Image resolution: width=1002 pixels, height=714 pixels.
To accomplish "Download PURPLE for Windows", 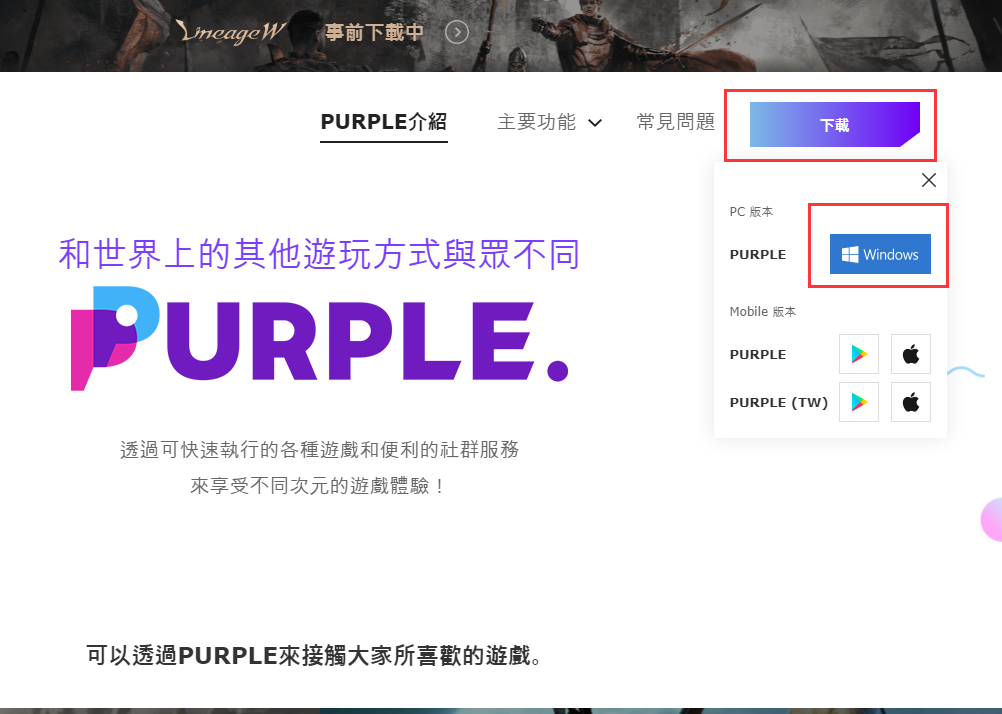I will 880,254.
